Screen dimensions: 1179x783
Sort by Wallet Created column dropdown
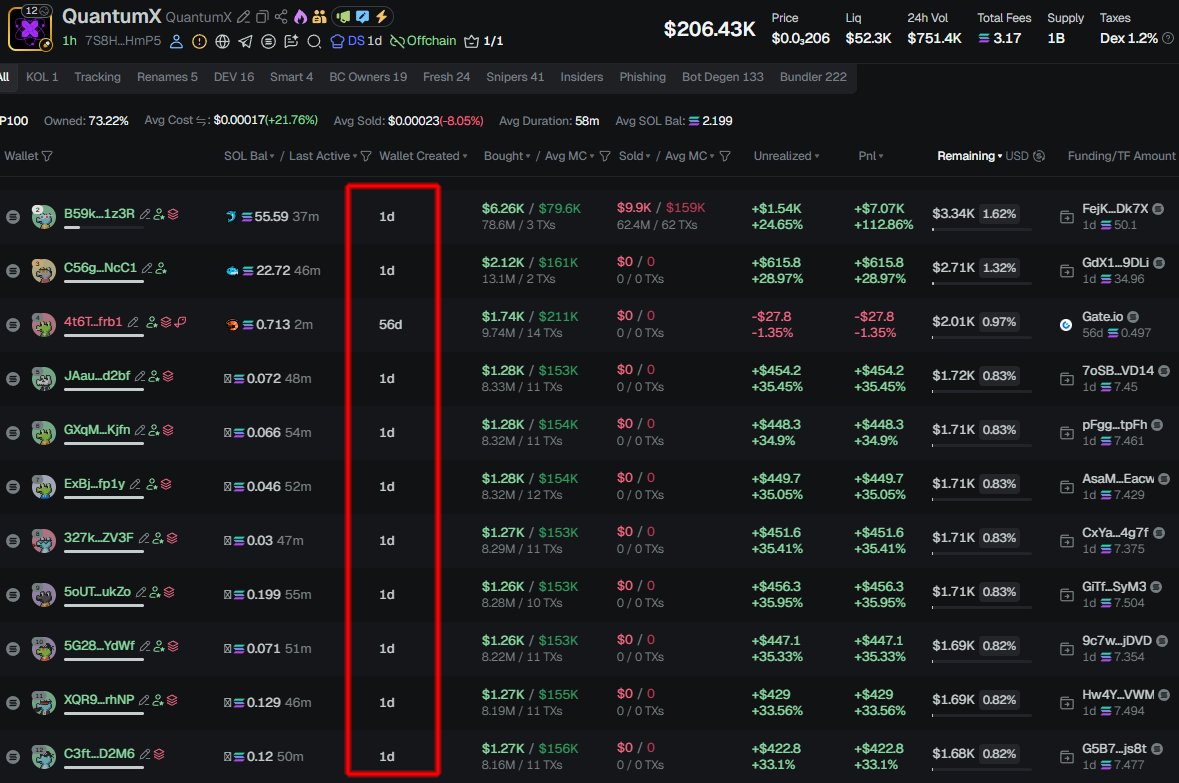(x=419, y=156)
